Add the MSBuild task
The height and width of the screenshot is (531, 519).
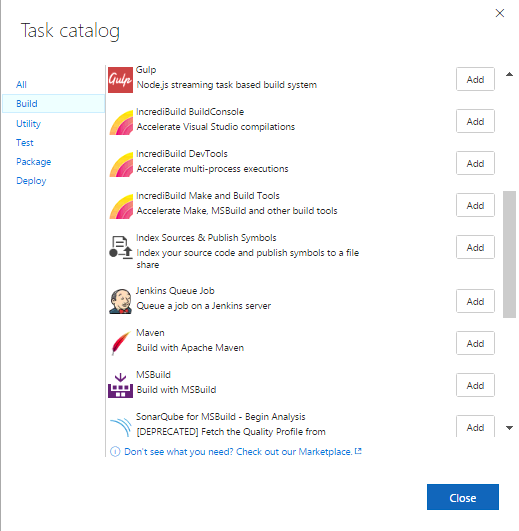475,385
